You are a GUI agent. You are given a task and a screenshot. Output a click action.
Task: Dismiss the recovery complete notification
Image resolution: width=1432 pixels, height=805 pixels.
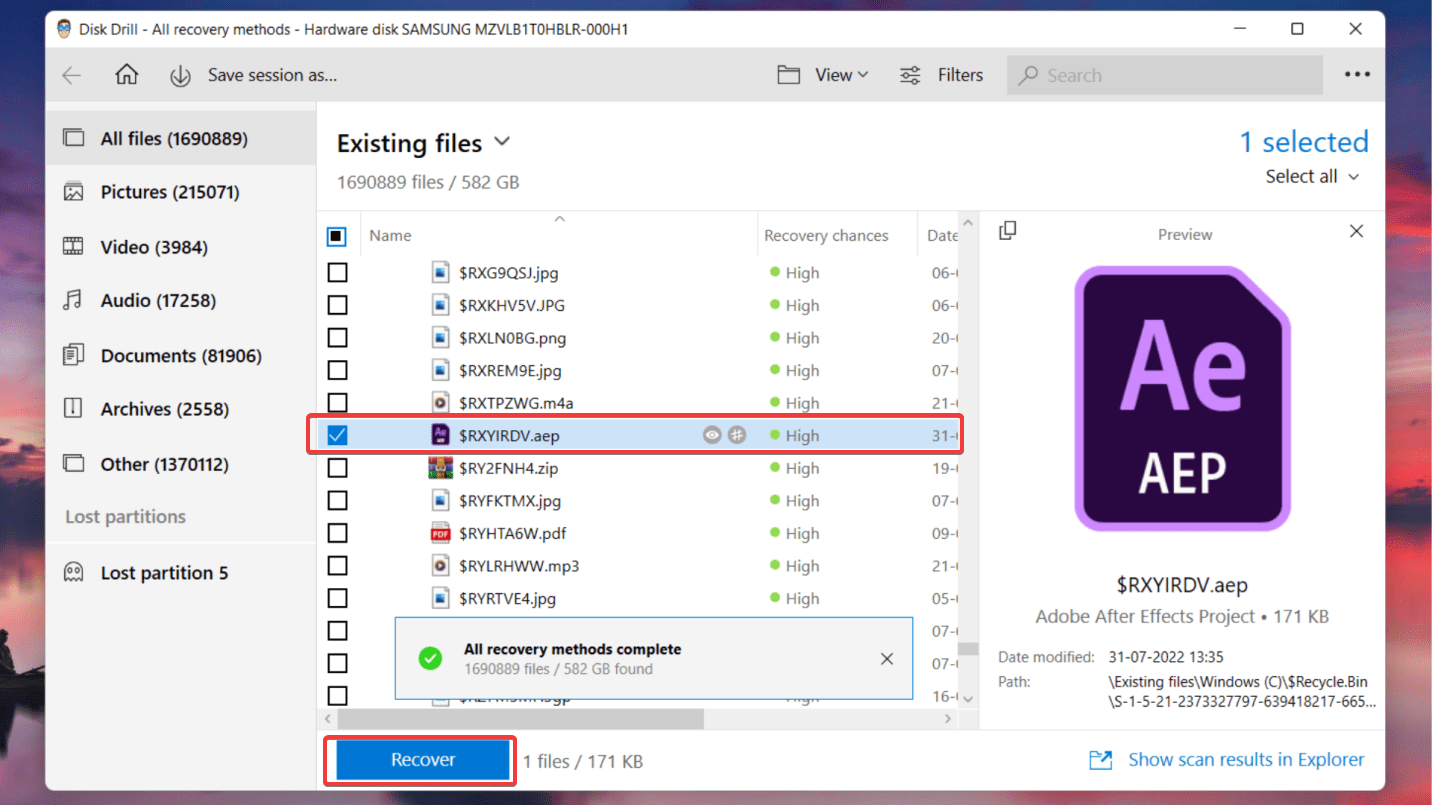click(887, 659)
